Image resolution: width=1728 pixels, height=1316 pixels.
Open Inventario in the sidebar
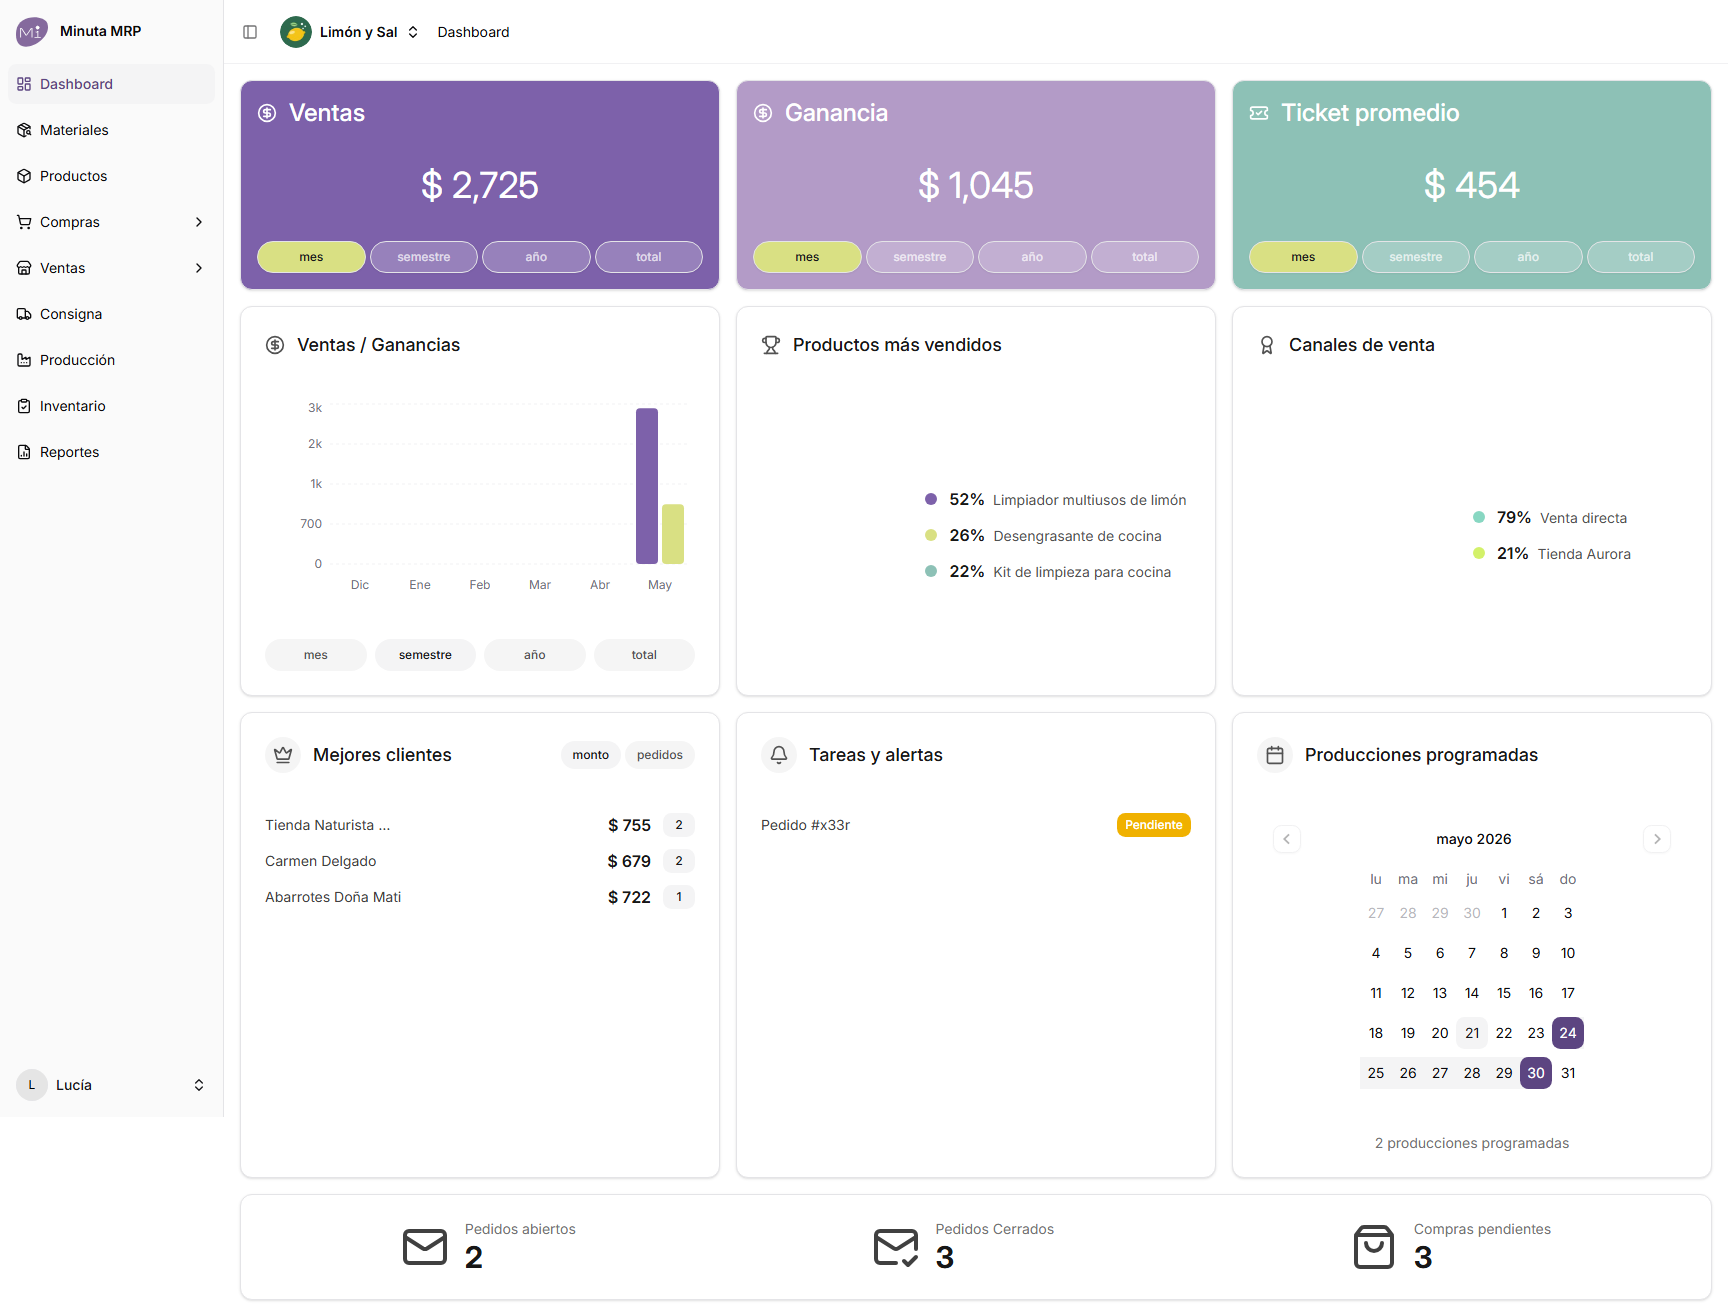(111, 406)
